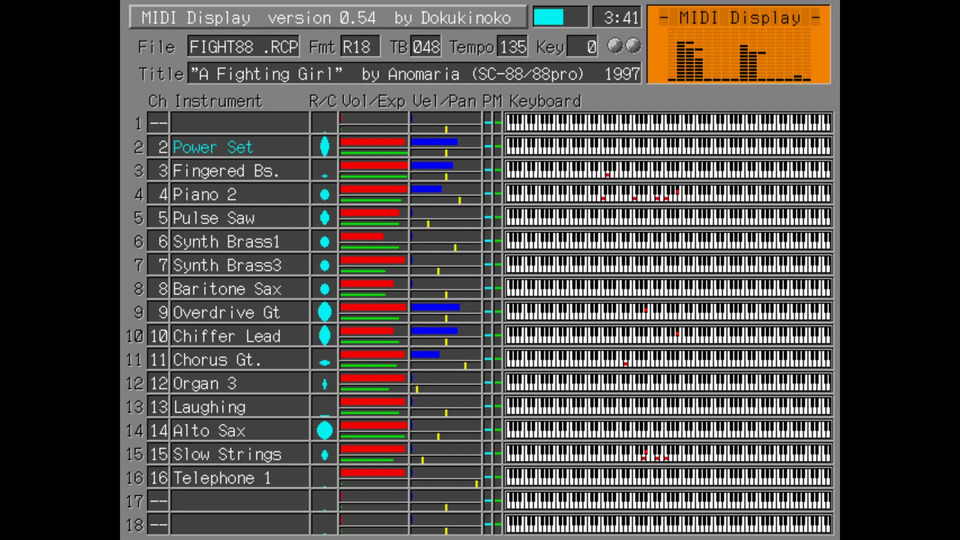Click the R/C indicator for Piano 2
This screenshot has width=960, height=540.
click(324, 194)
